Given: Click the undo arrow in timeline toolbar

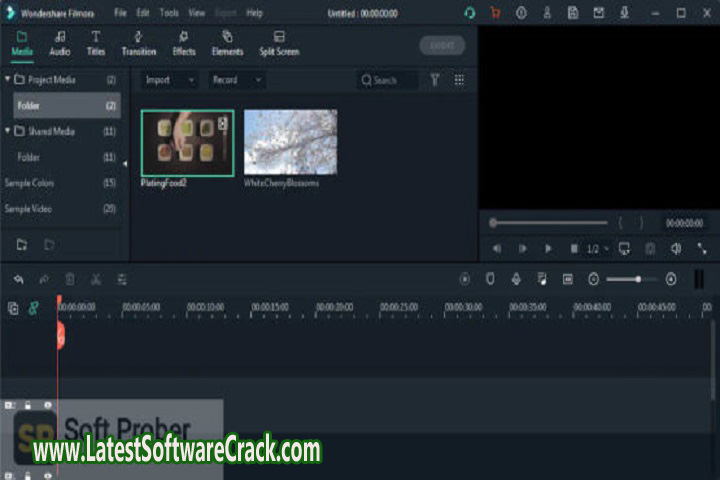Looking at the screenshot, I should tap(18, 280).
